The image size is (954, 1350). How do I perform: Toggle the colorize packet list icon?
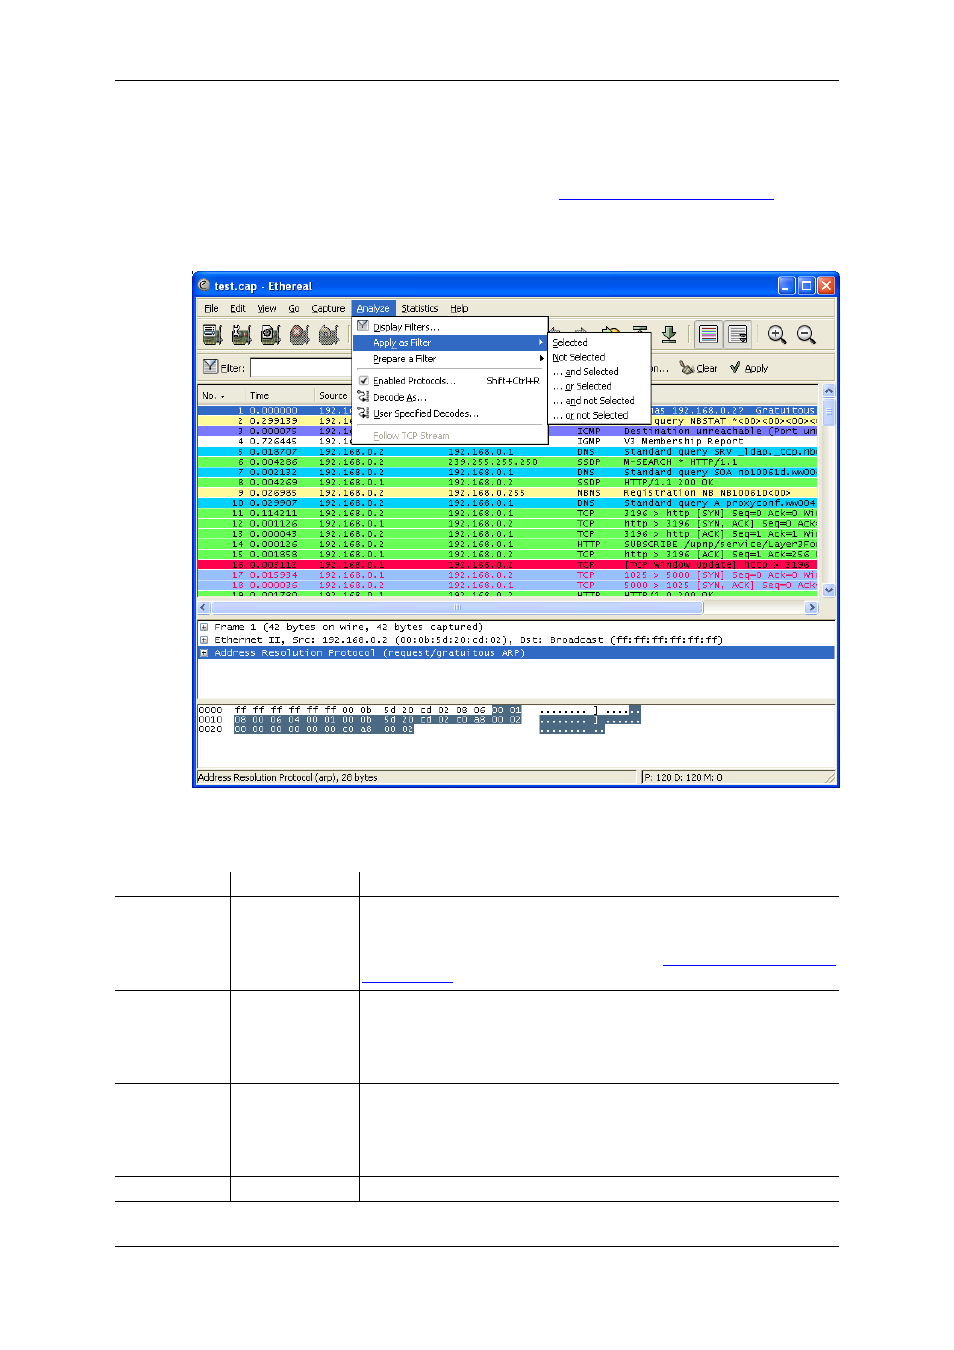[709, 334]
